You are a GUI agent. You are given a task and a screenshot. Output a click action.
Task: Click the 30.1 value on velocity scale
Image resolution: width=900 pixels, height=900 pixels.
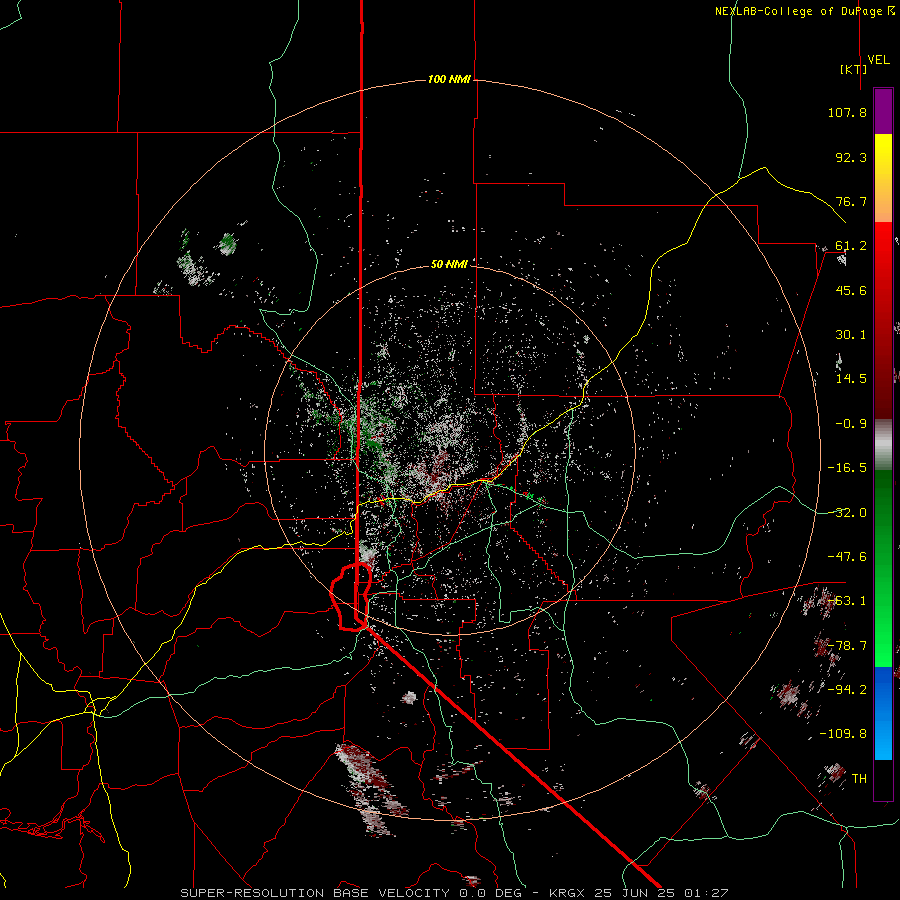pyautogui.click(x=851, y=335)
